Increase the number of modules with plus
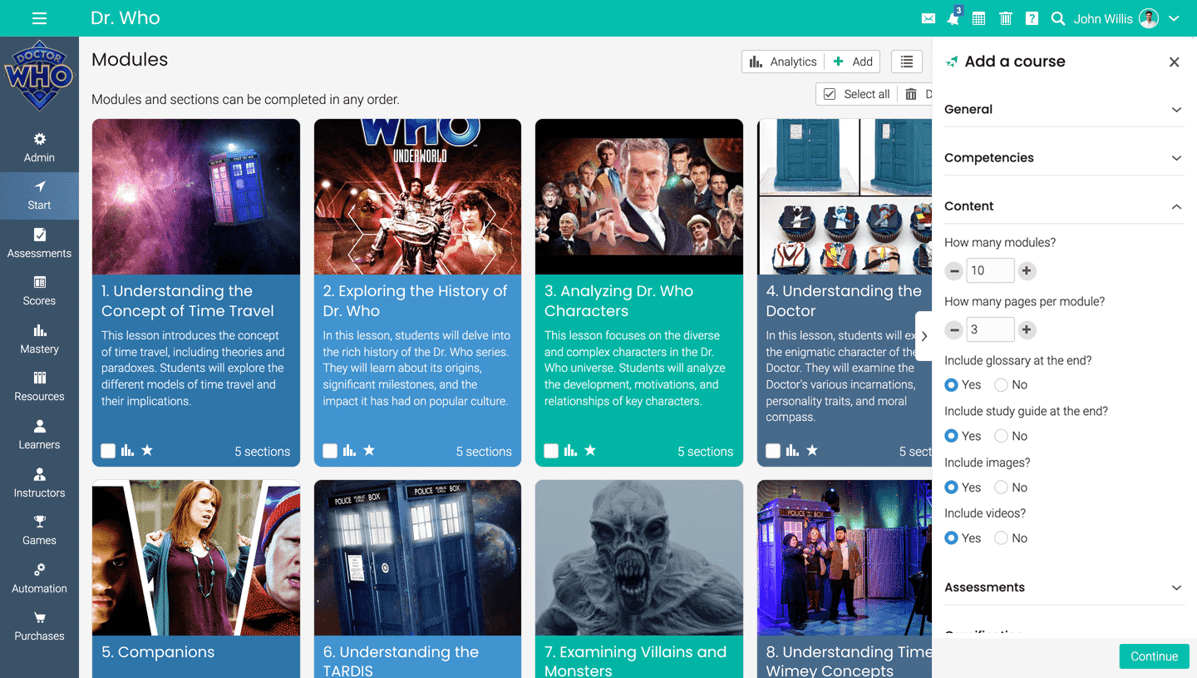Image resolution: width=1197 pixels, height=678 pixels. [x=1026, y=271]
